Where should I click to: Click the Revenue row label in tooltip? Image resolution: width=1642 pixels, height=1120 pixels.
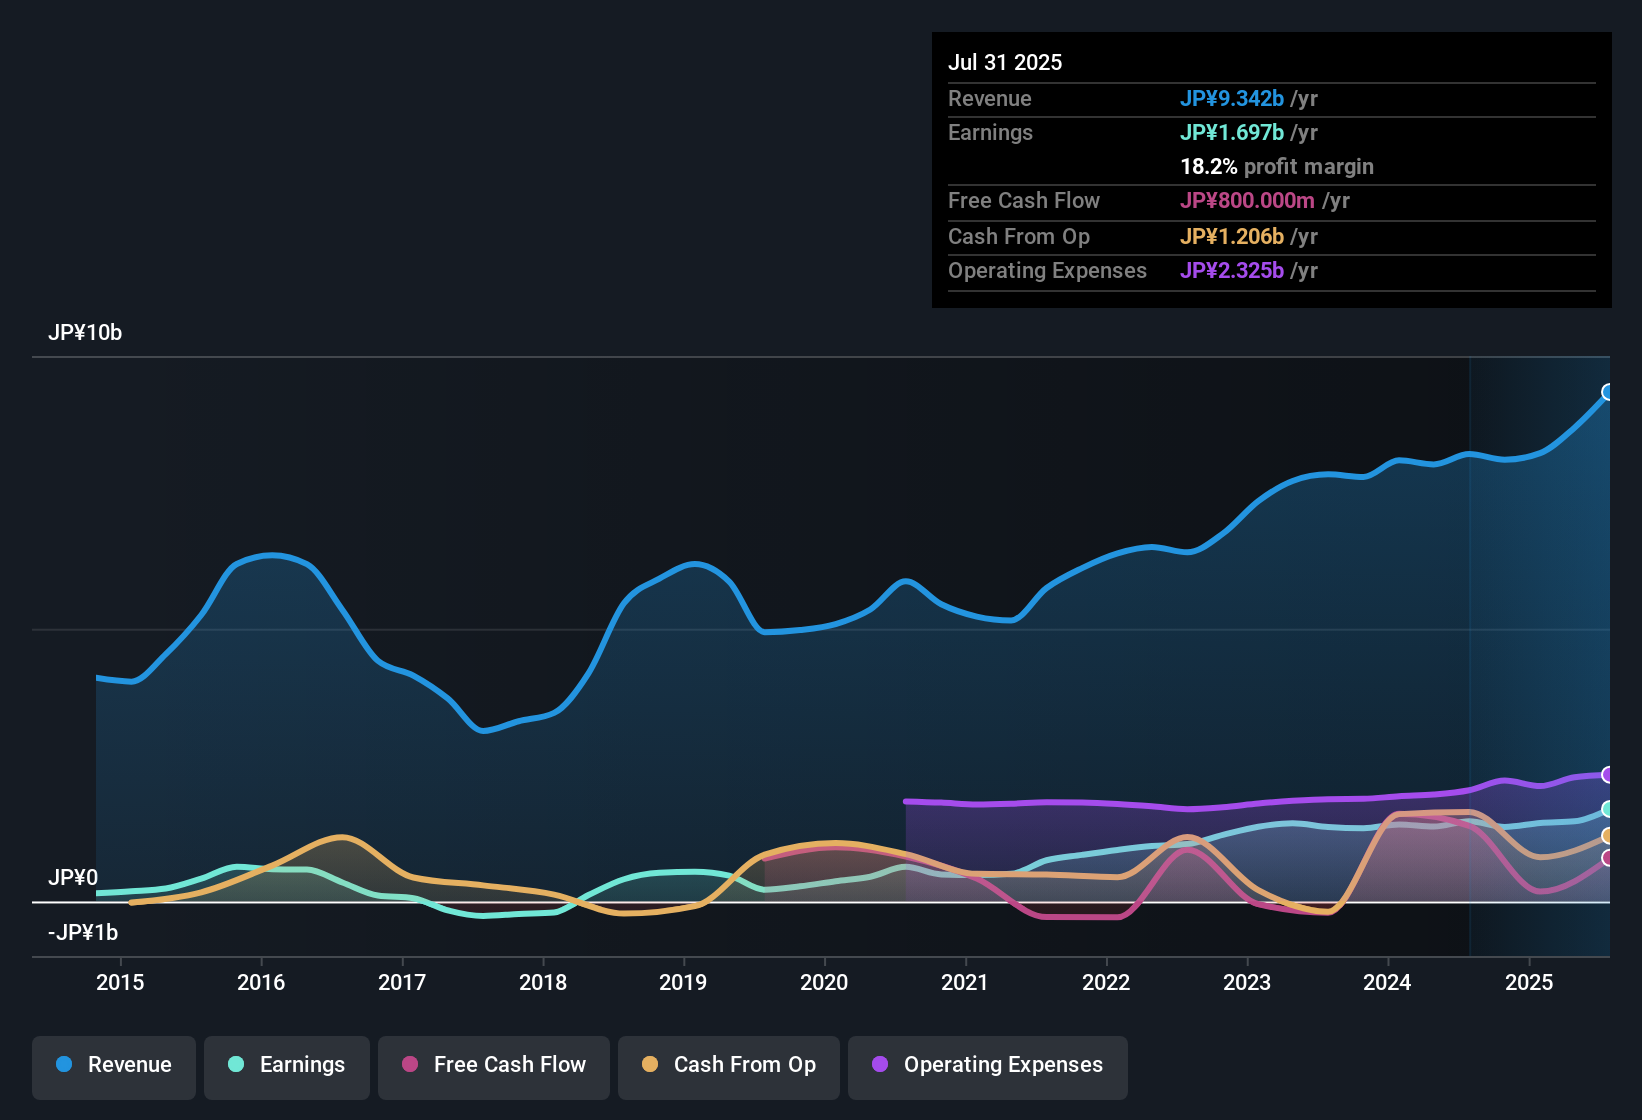pyautogui.click(x=990, y=99)
